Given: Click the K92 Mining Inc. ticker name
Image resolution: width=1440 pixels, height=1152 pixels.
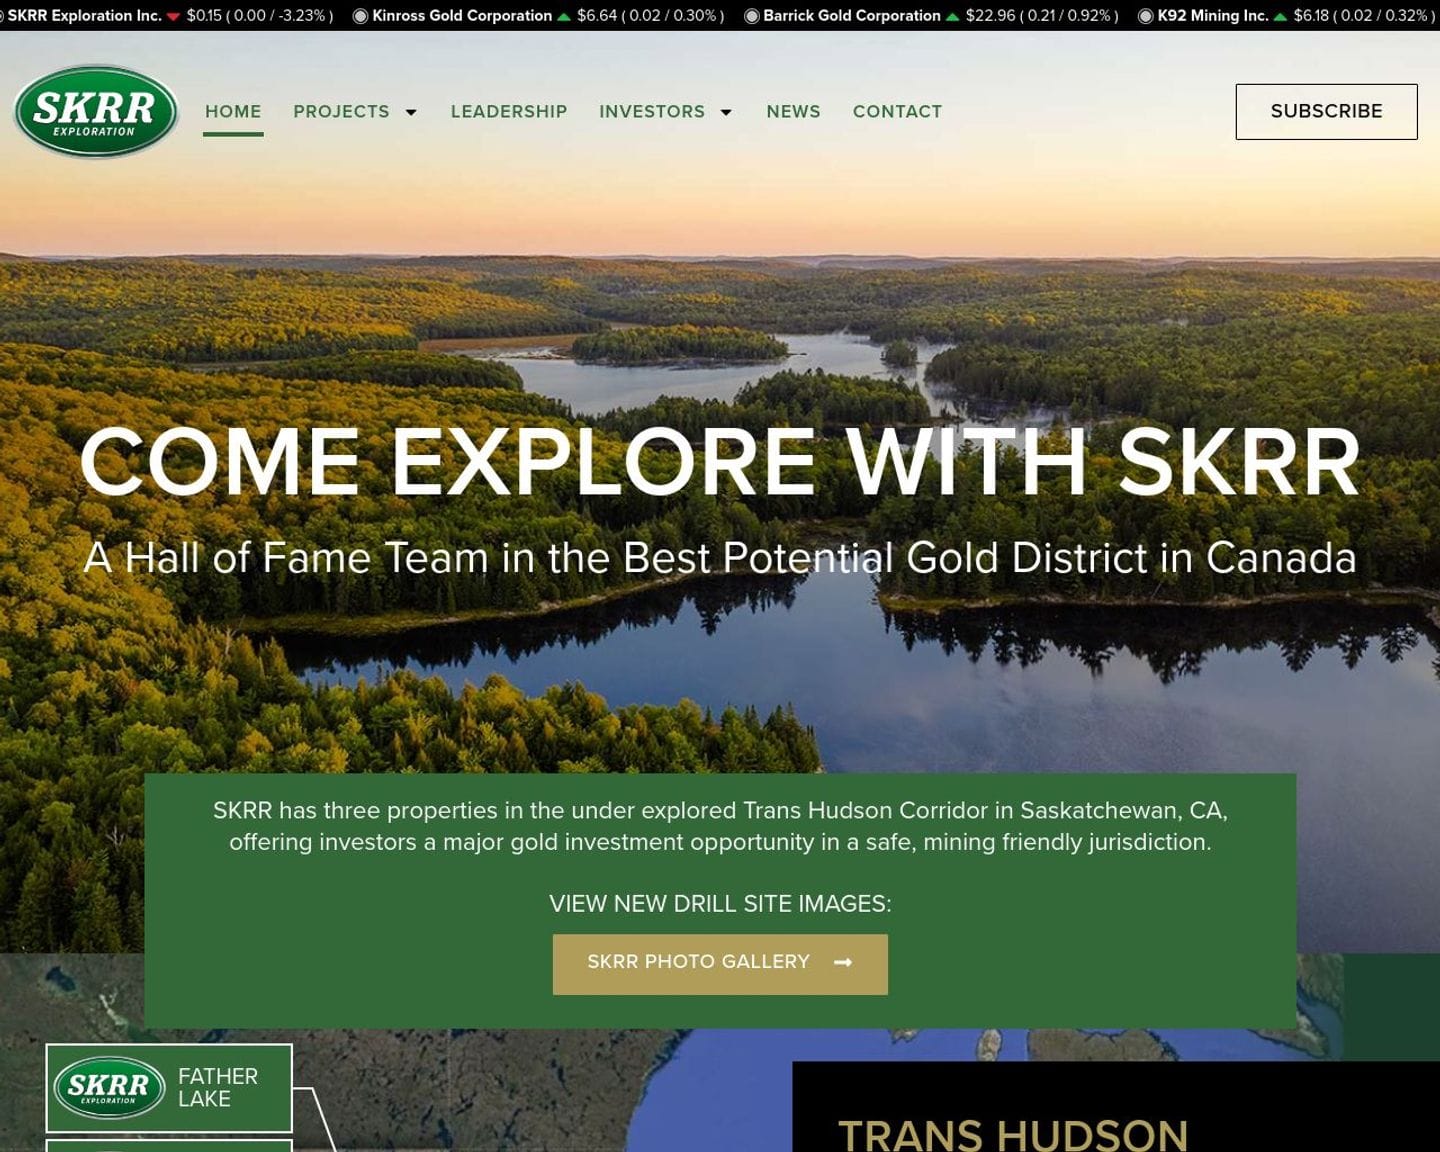Looking at the screenshot, I should point(1212,16).
